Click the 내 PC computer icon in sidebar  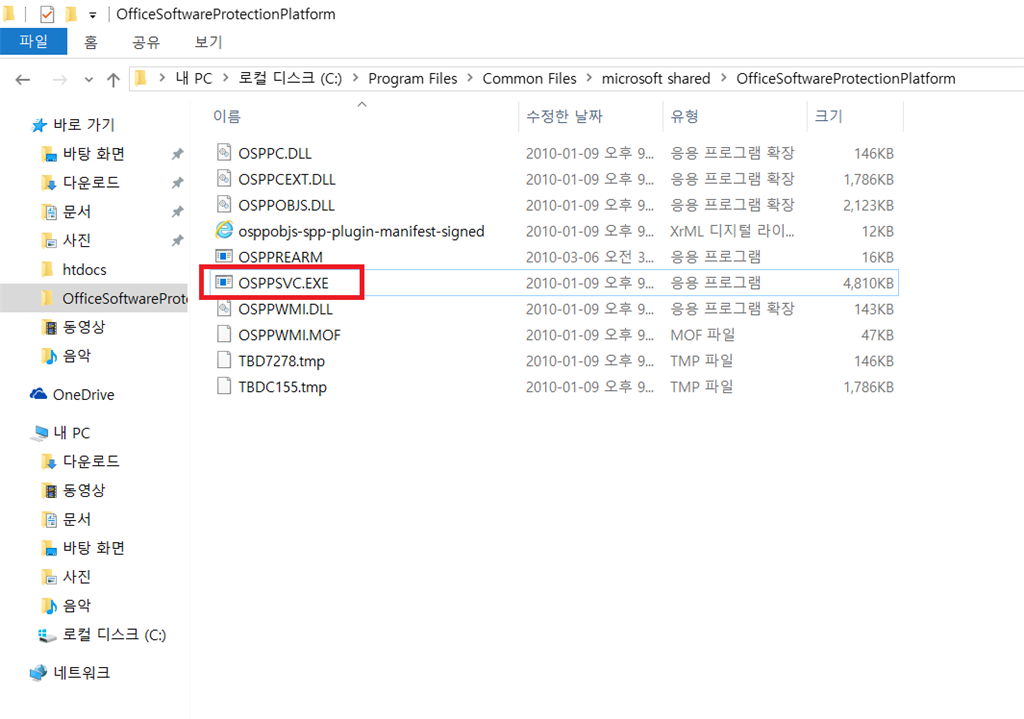40,432
